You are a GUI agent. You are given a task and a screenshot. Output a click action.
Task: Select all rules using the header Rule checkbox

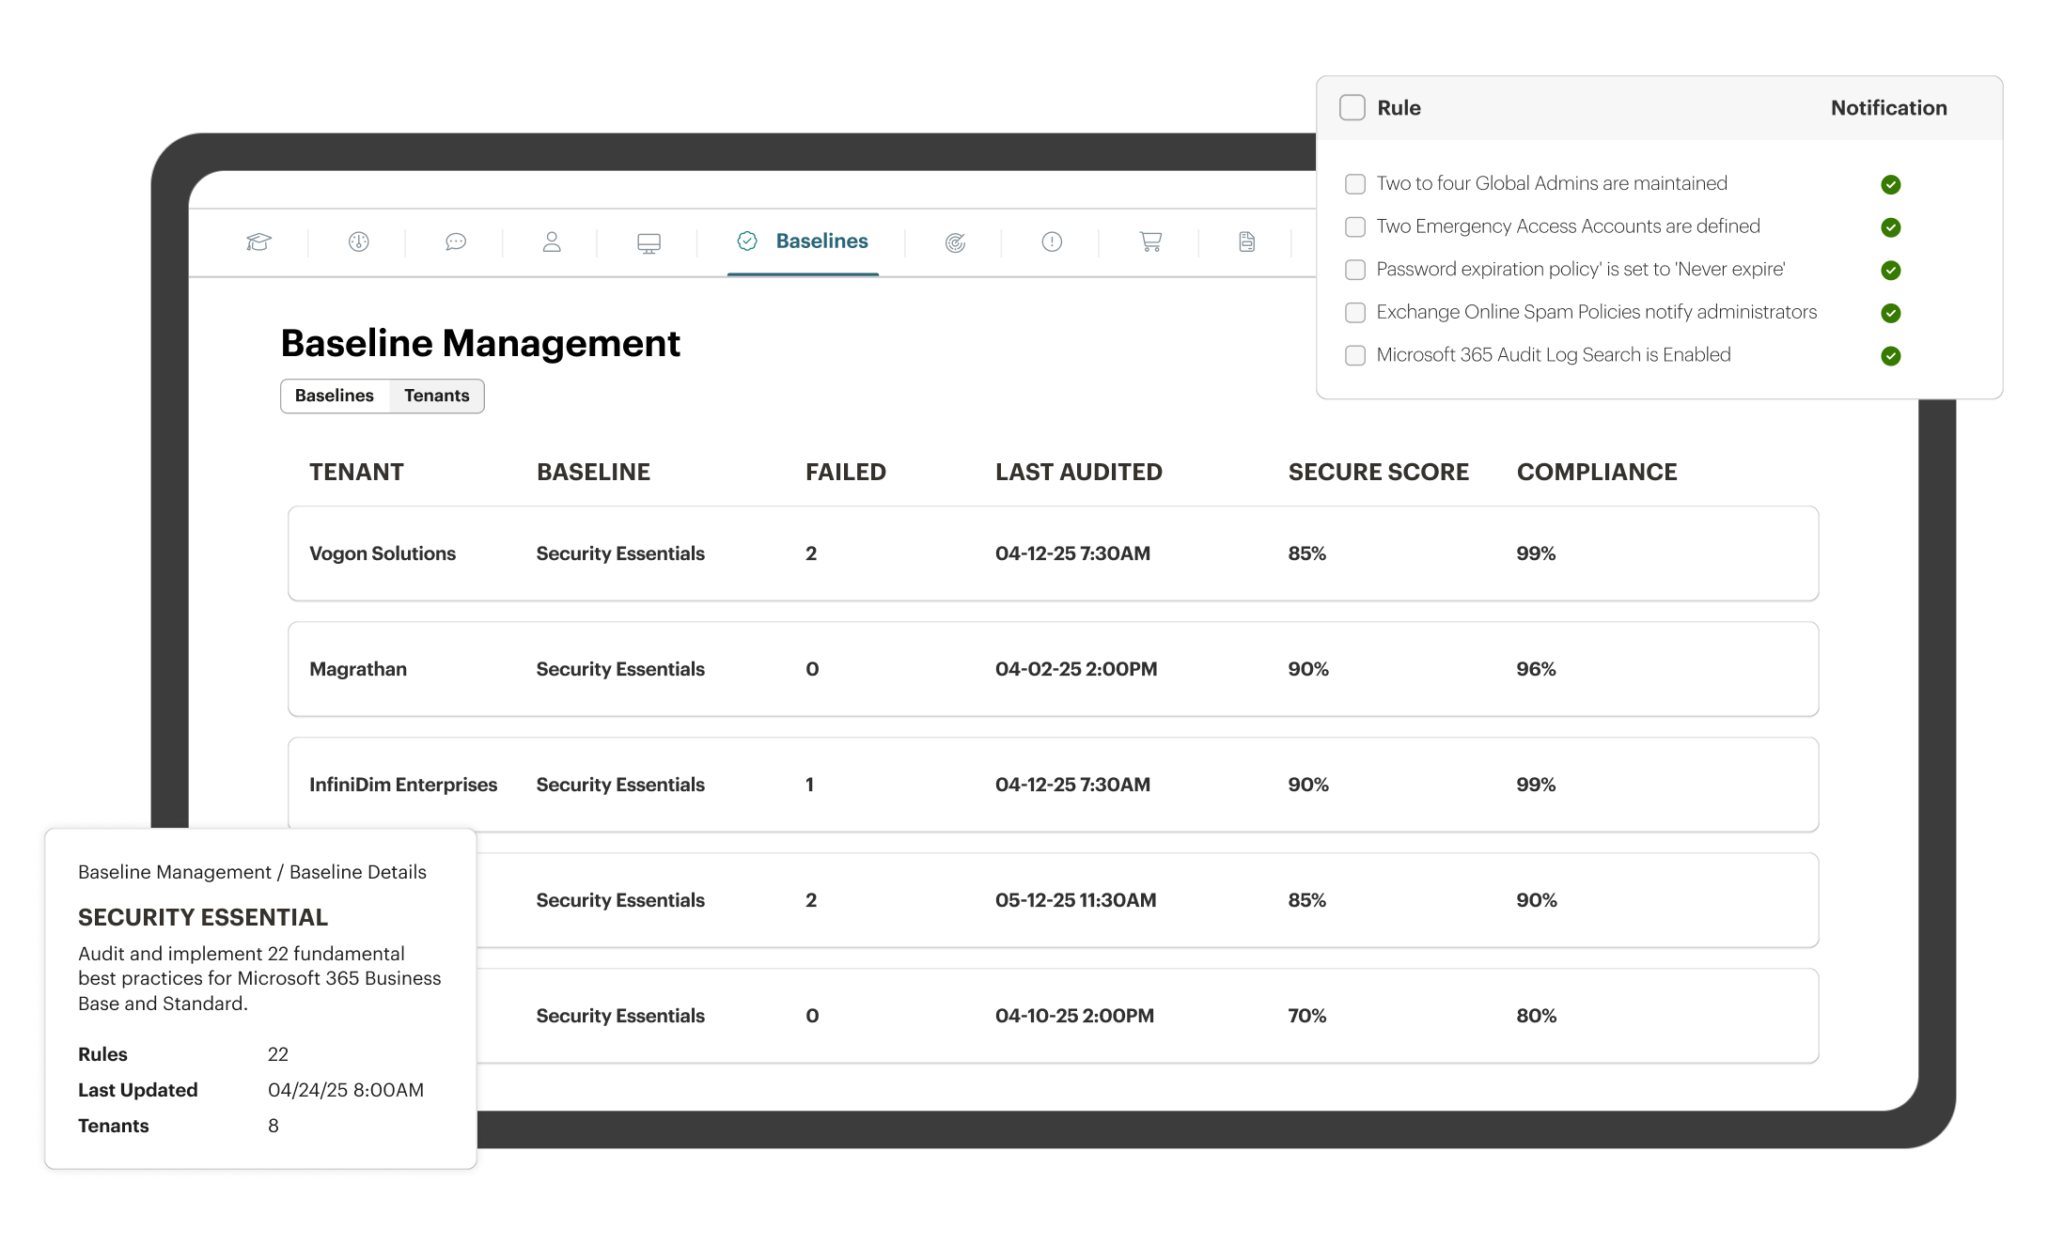(x=1353, y=107)
